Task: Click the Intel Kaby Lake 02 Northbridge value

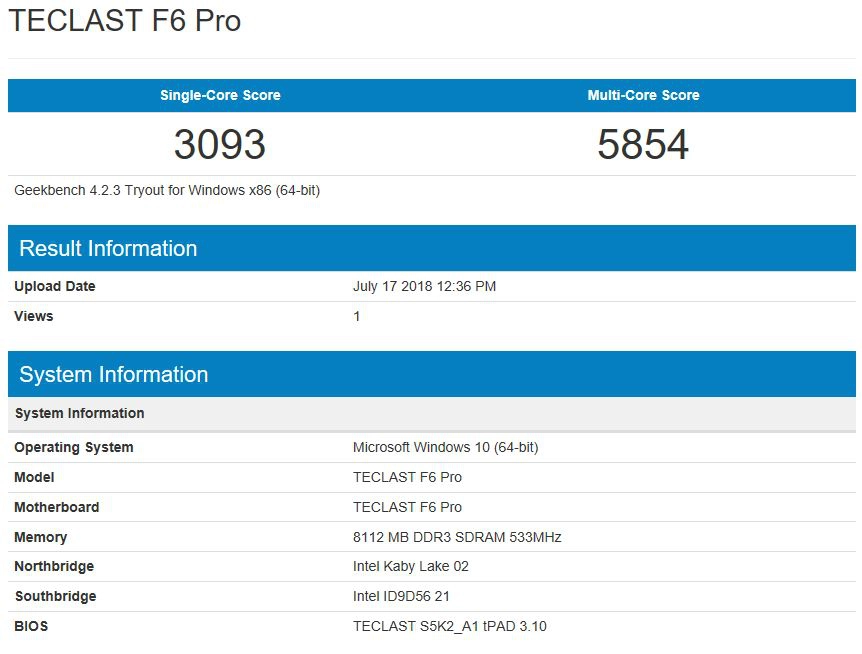Action: point(411,567)
